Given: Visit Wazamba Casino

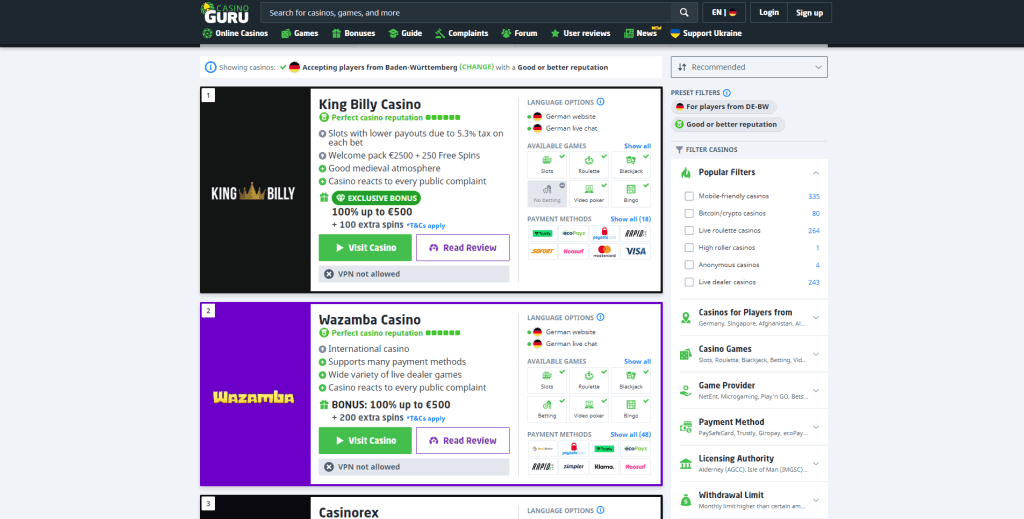Looking at the screenshot, I should 365,441.
